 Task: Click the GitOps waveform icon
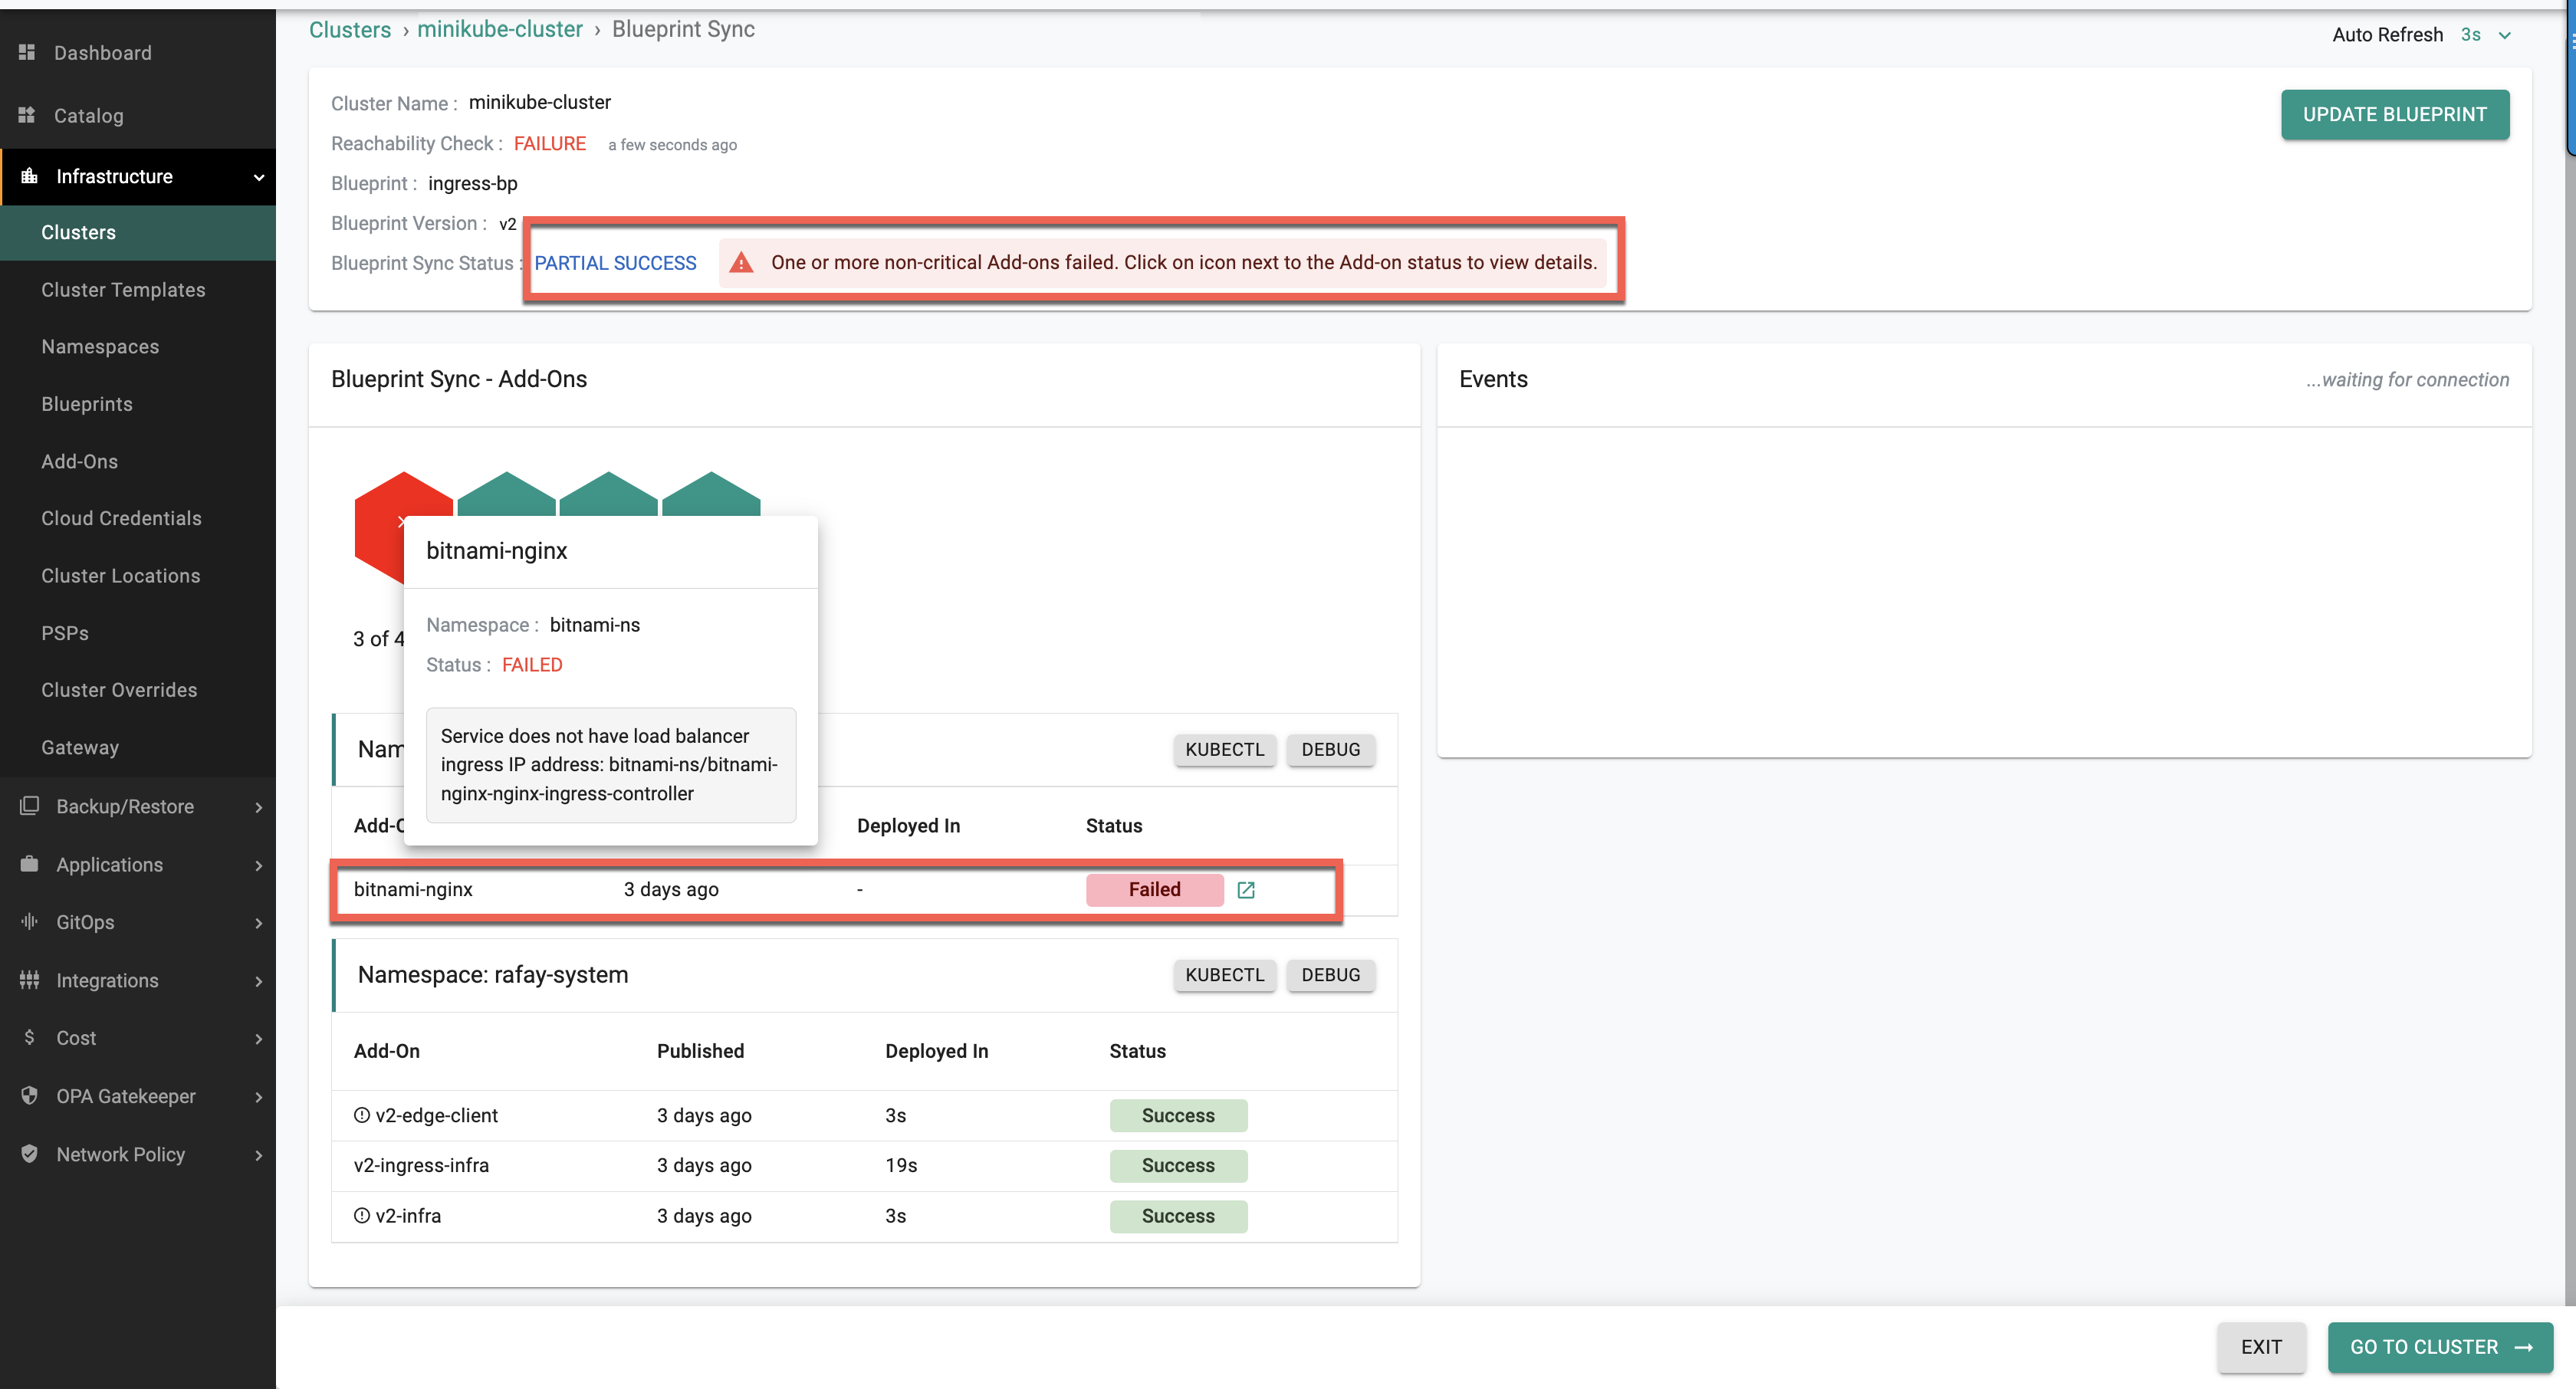(x=29, y=921)
